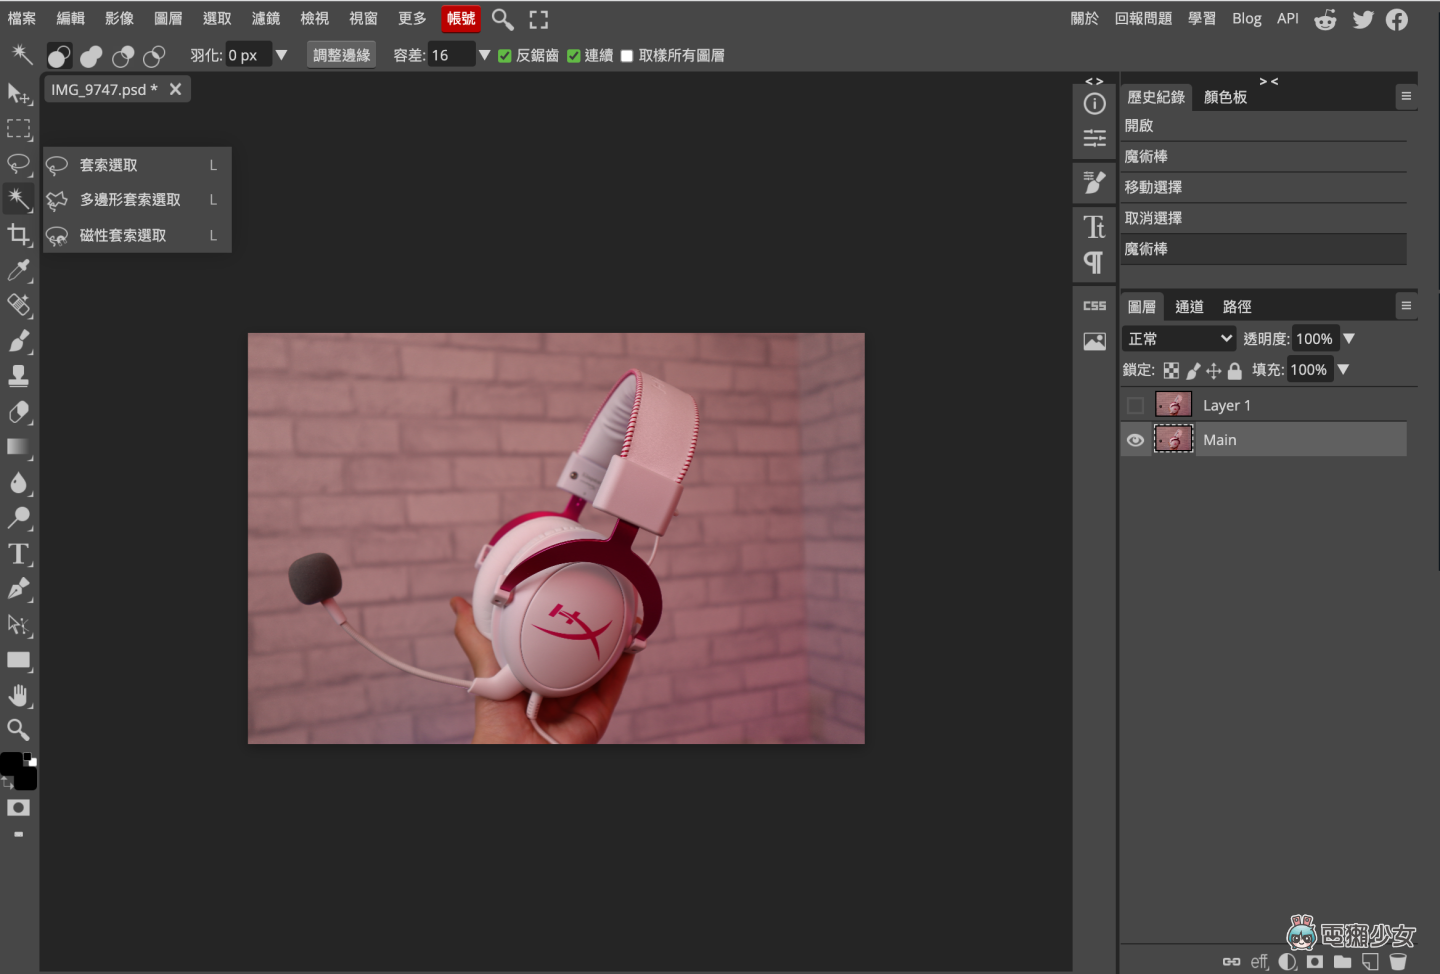
Task: Click the foreground color swatch
Action: (10, 764)
